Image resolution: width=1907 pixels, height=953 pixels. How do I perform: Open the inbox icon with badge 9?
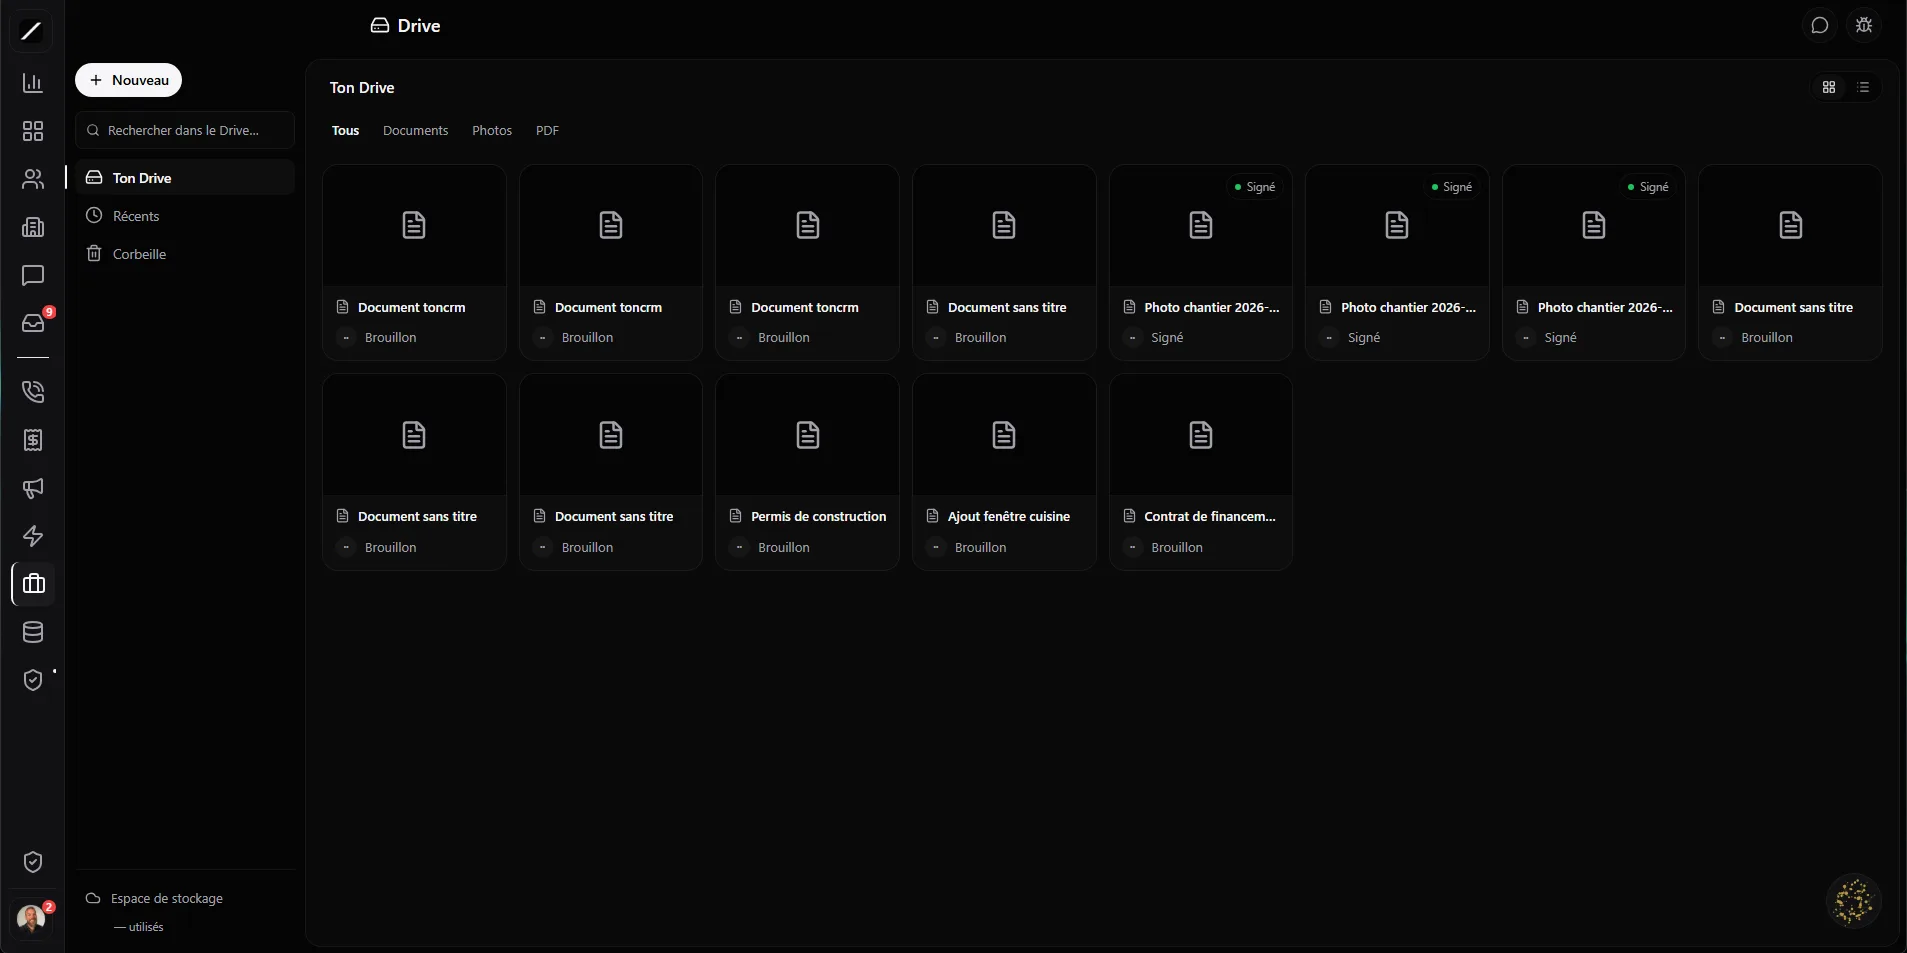click(x=33, y=323)
